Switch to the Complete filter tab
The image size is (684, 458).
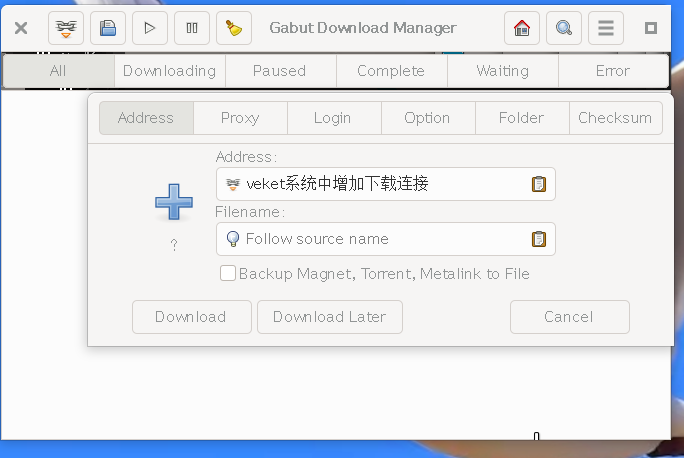(x=391, y=71)
